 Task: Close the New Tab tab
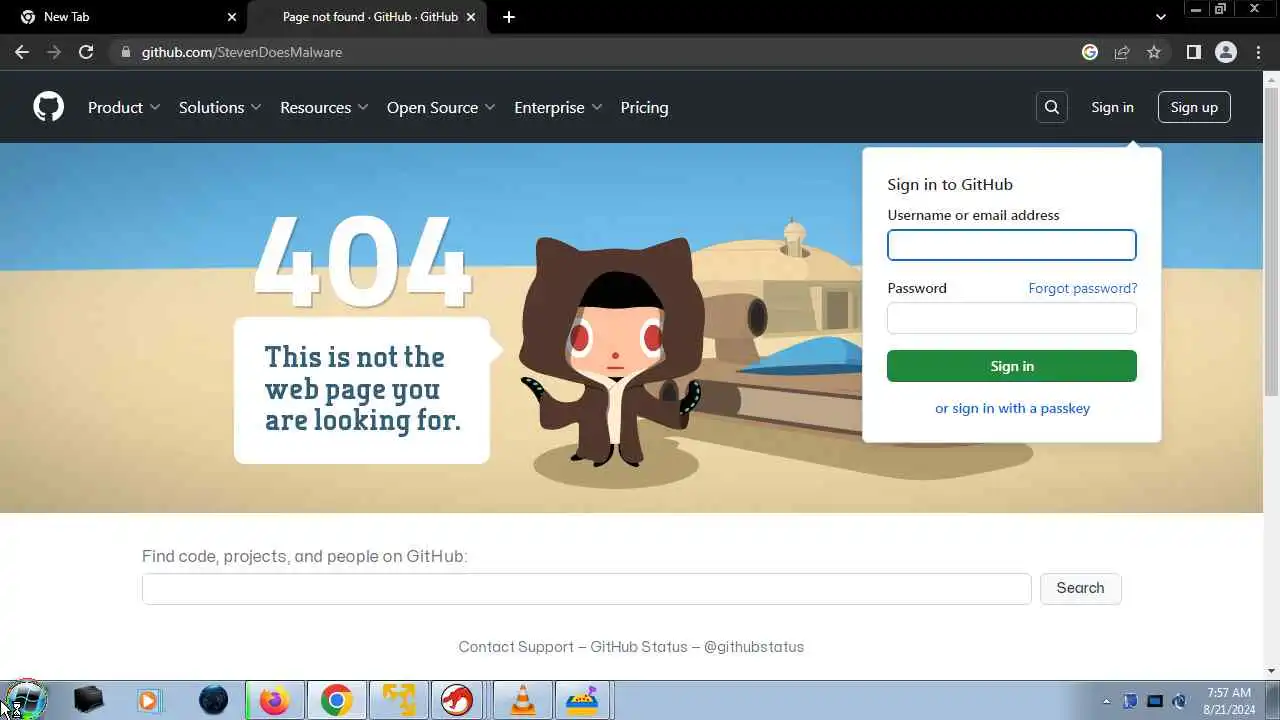click(x=232, y=17)
